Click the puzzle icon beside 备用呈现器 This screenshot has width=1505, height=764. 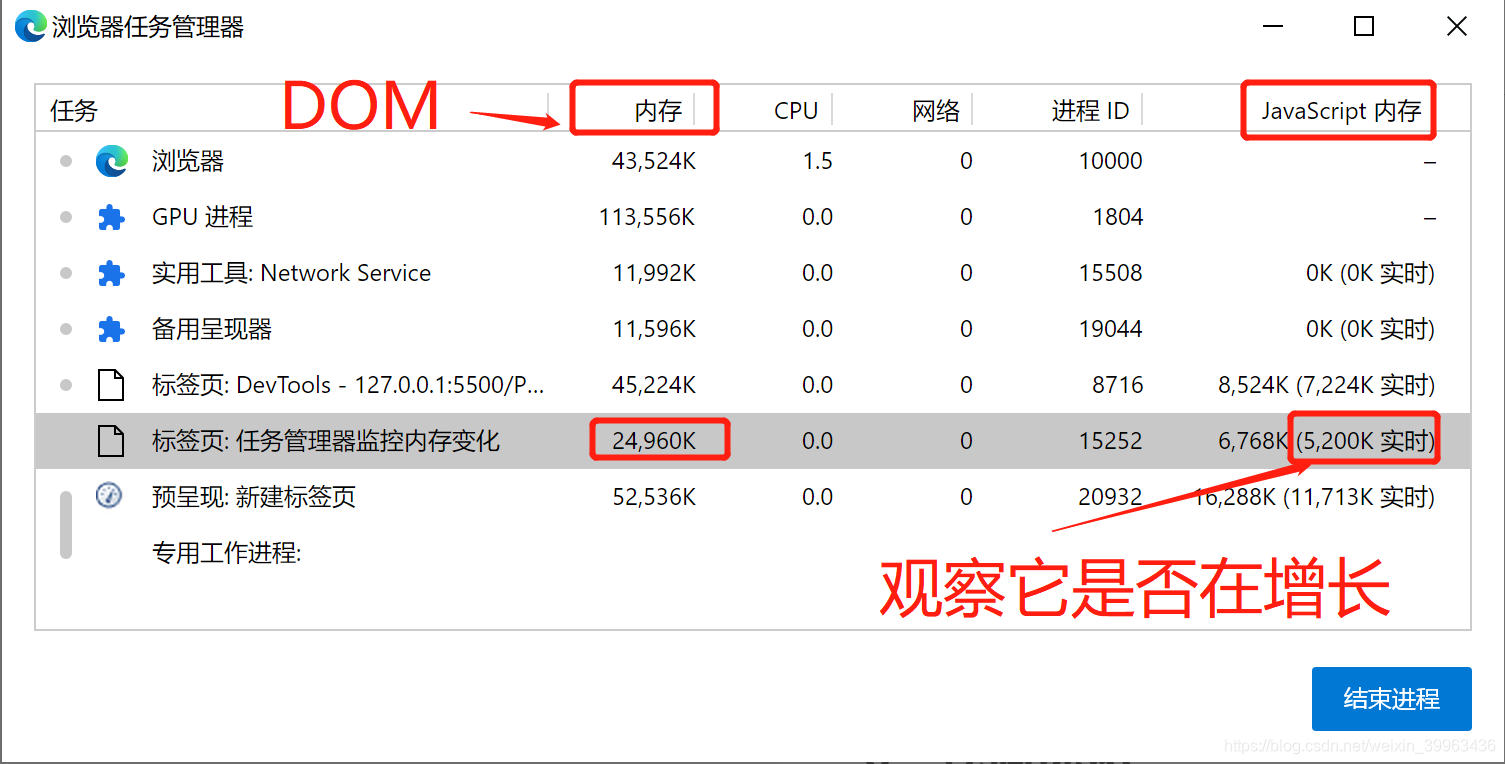point(111,329)
